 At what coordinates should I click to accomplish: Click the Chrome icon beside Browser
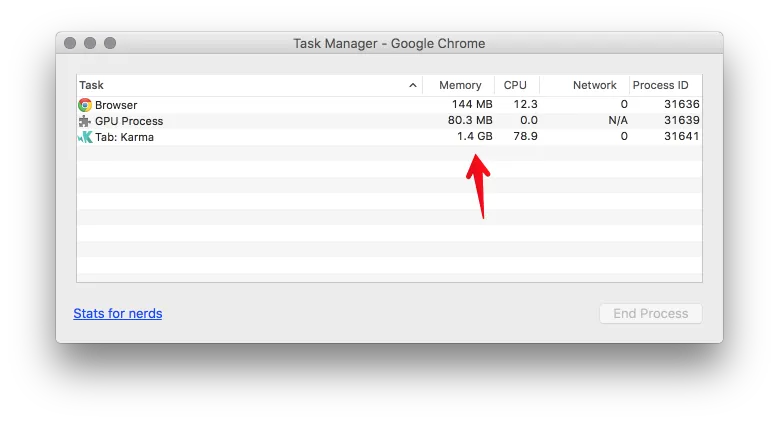pos(85,105)
